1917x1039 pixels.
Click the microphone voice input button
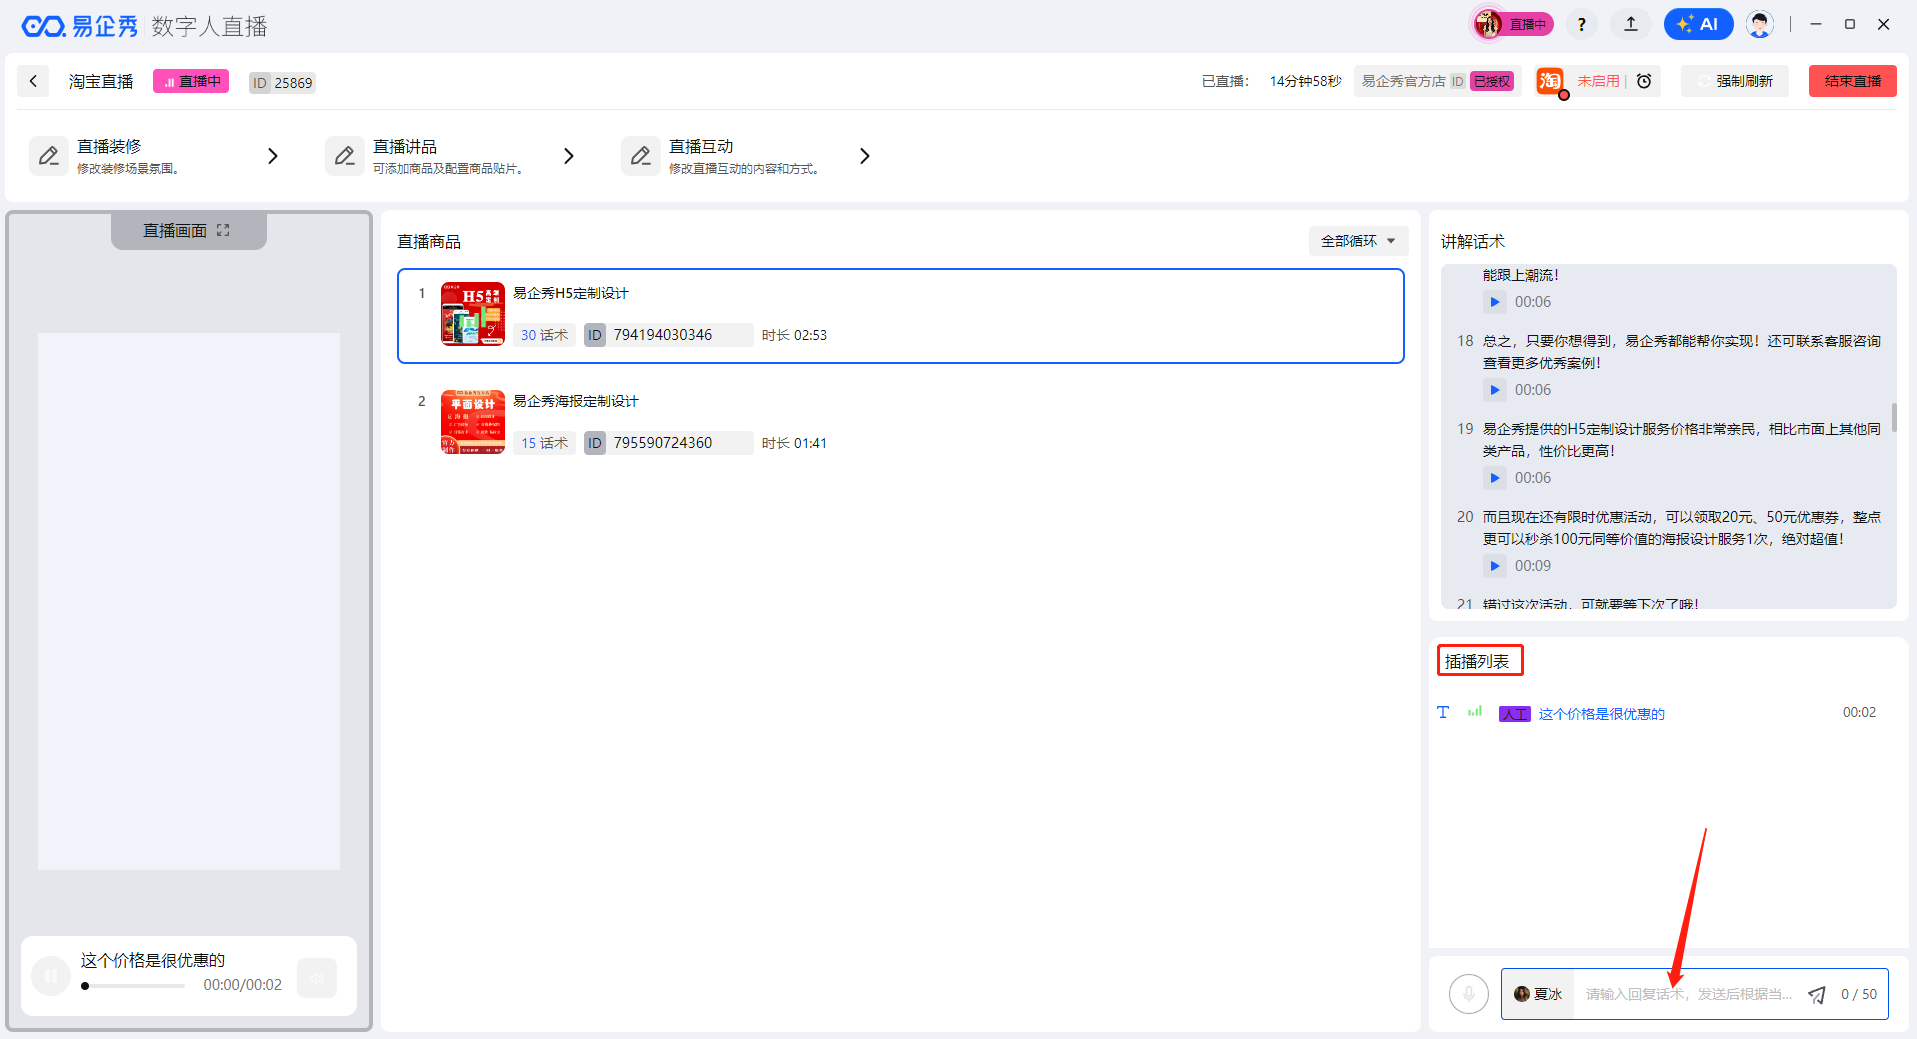(1468, 994)
